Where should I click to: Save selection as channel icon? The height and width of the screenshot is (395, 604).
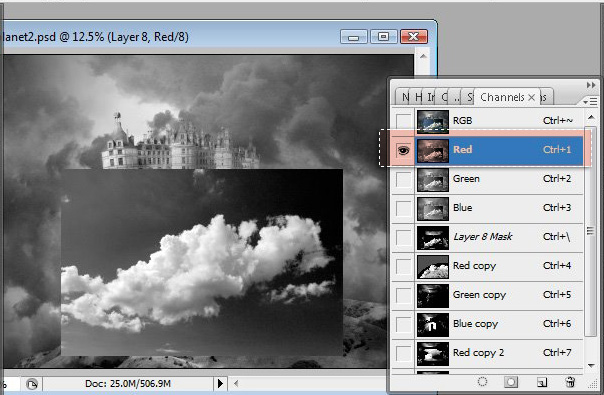click(x=511, y=382)
